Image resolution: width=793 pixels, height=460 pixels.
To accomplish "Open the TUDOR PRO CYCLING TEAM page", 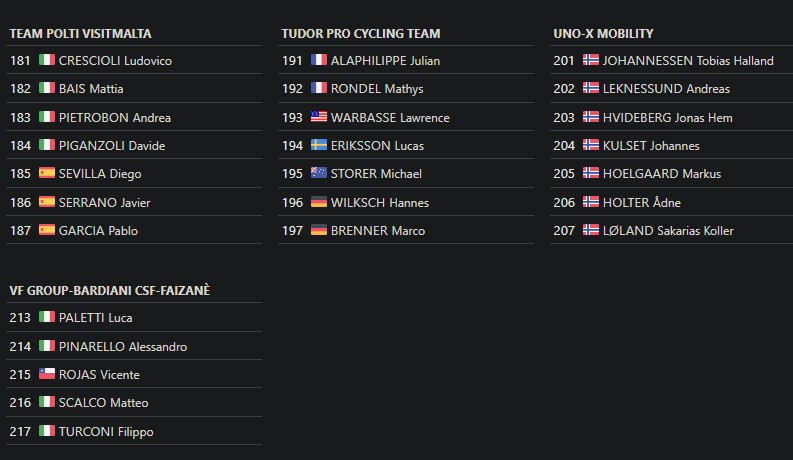I will [x=360, y=33].
